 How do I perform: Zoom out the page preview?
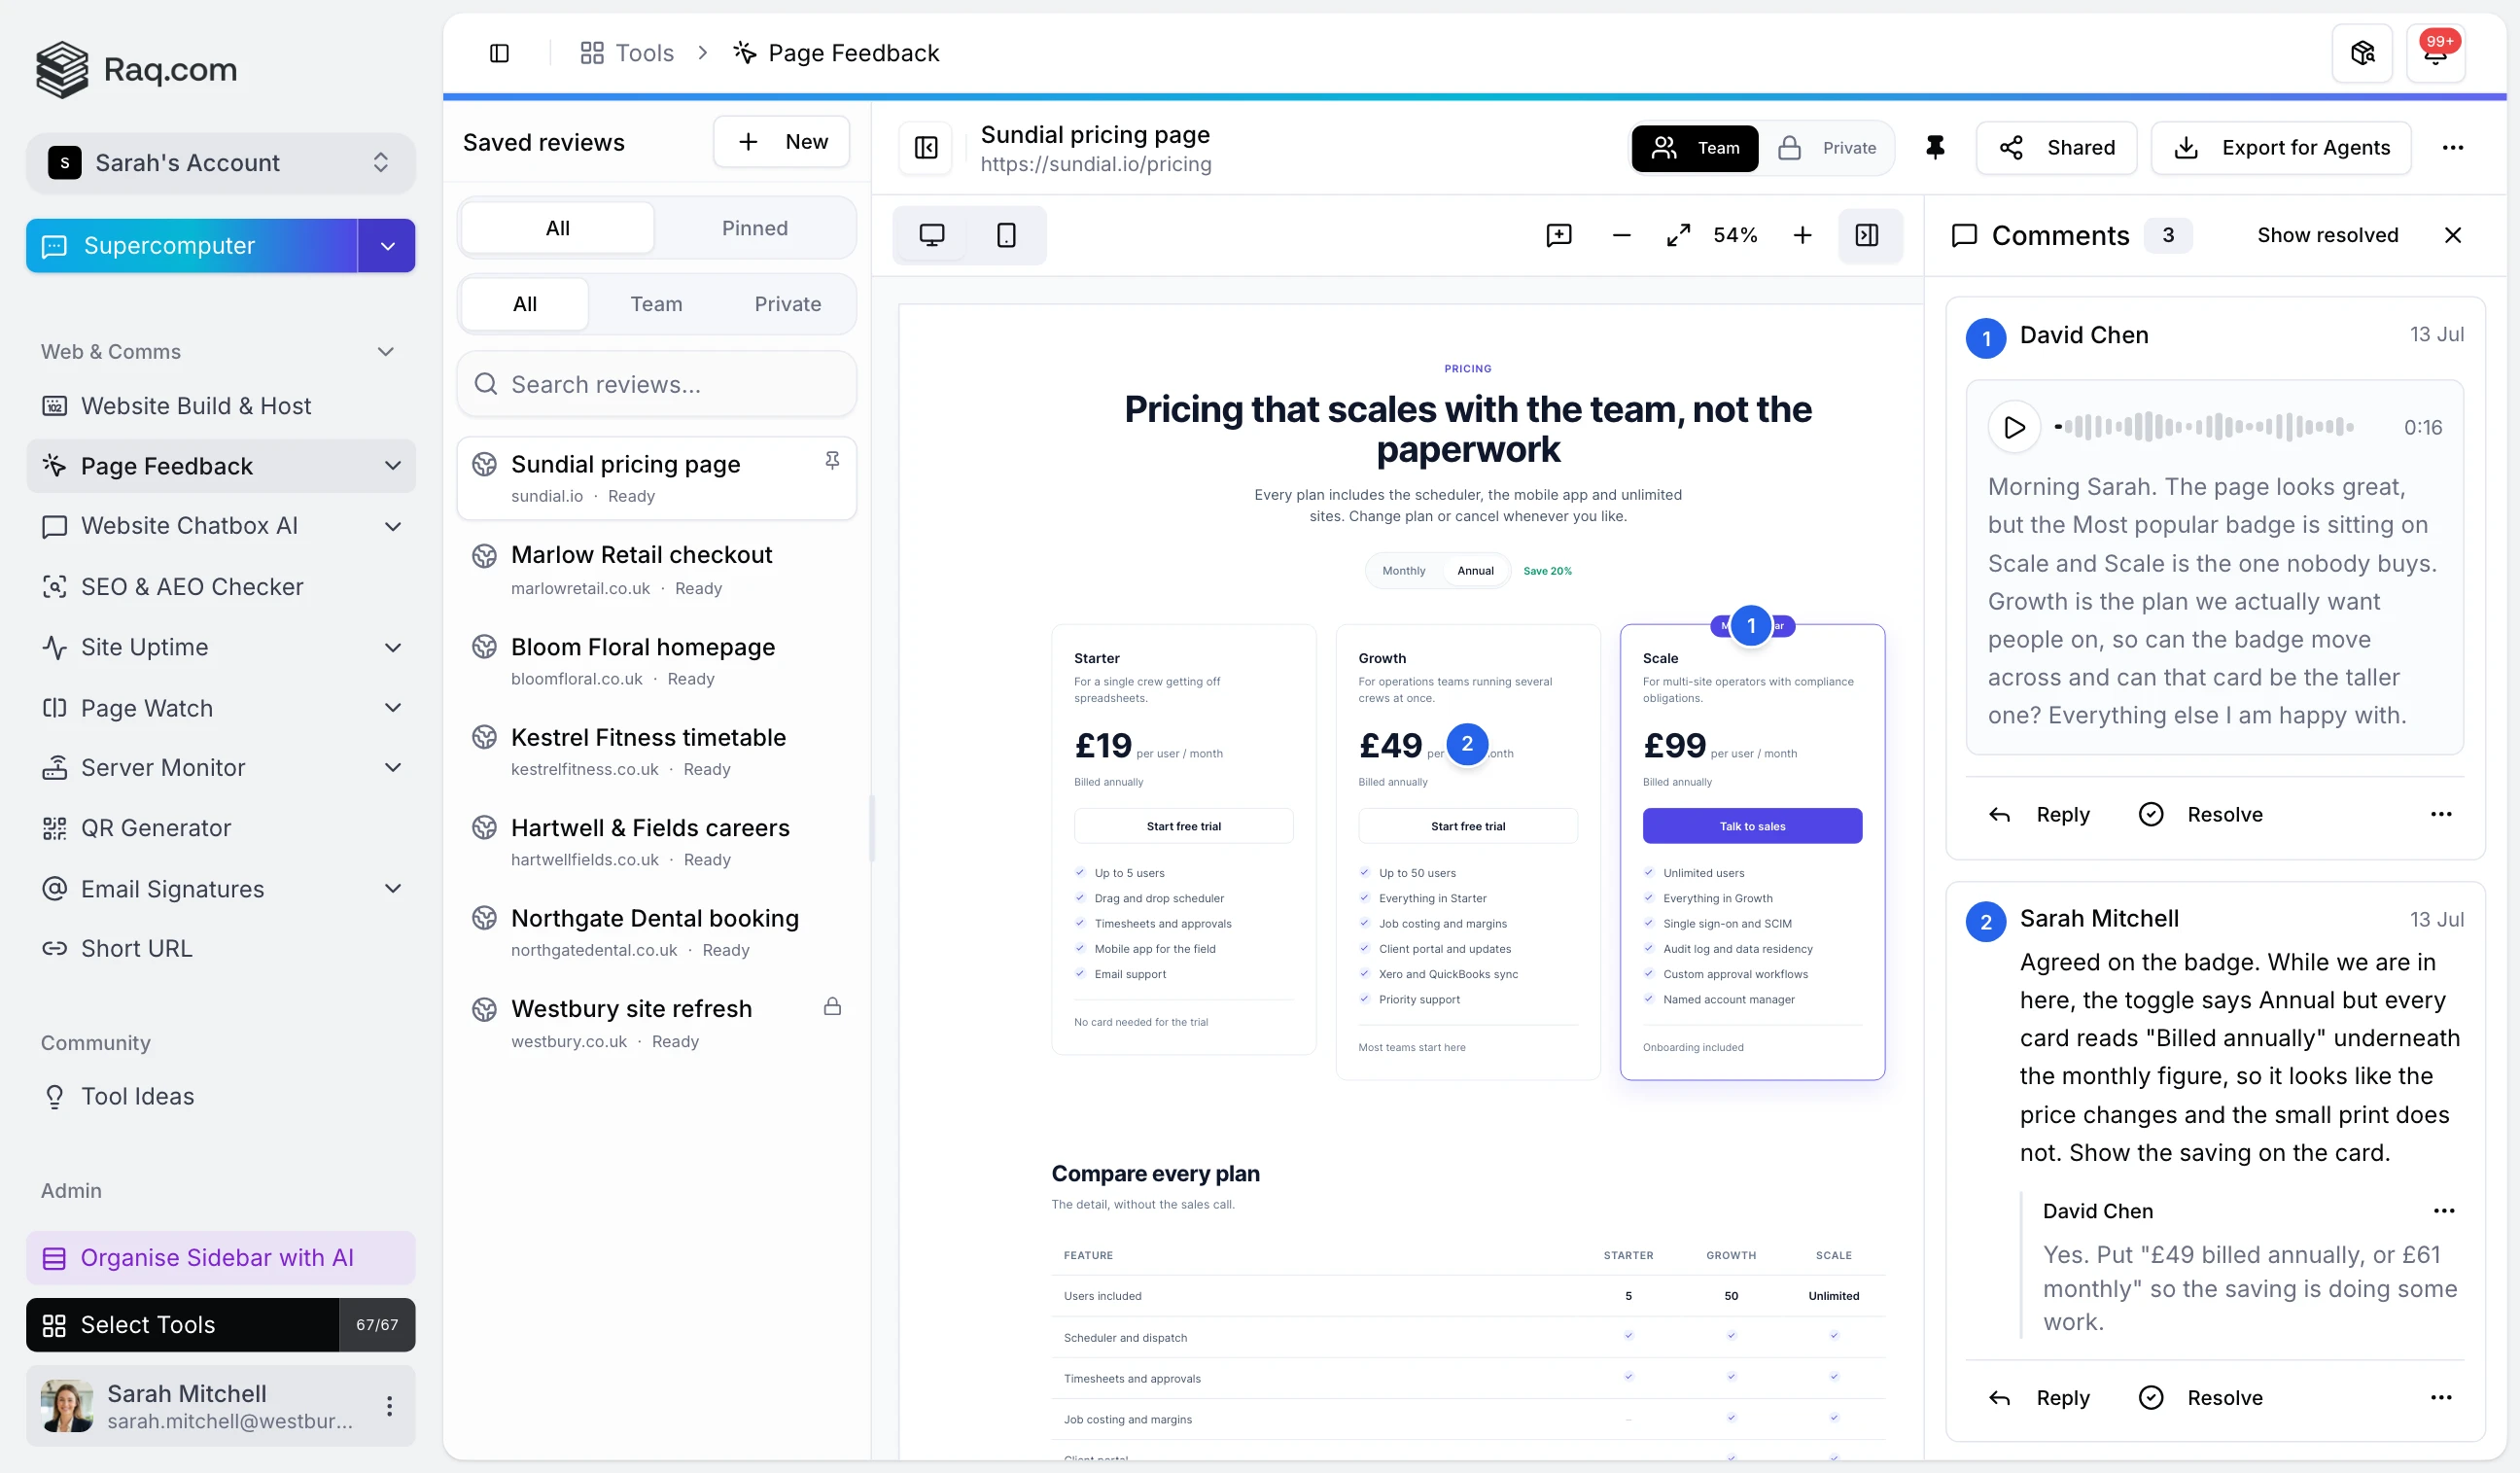coord(1621,235)
